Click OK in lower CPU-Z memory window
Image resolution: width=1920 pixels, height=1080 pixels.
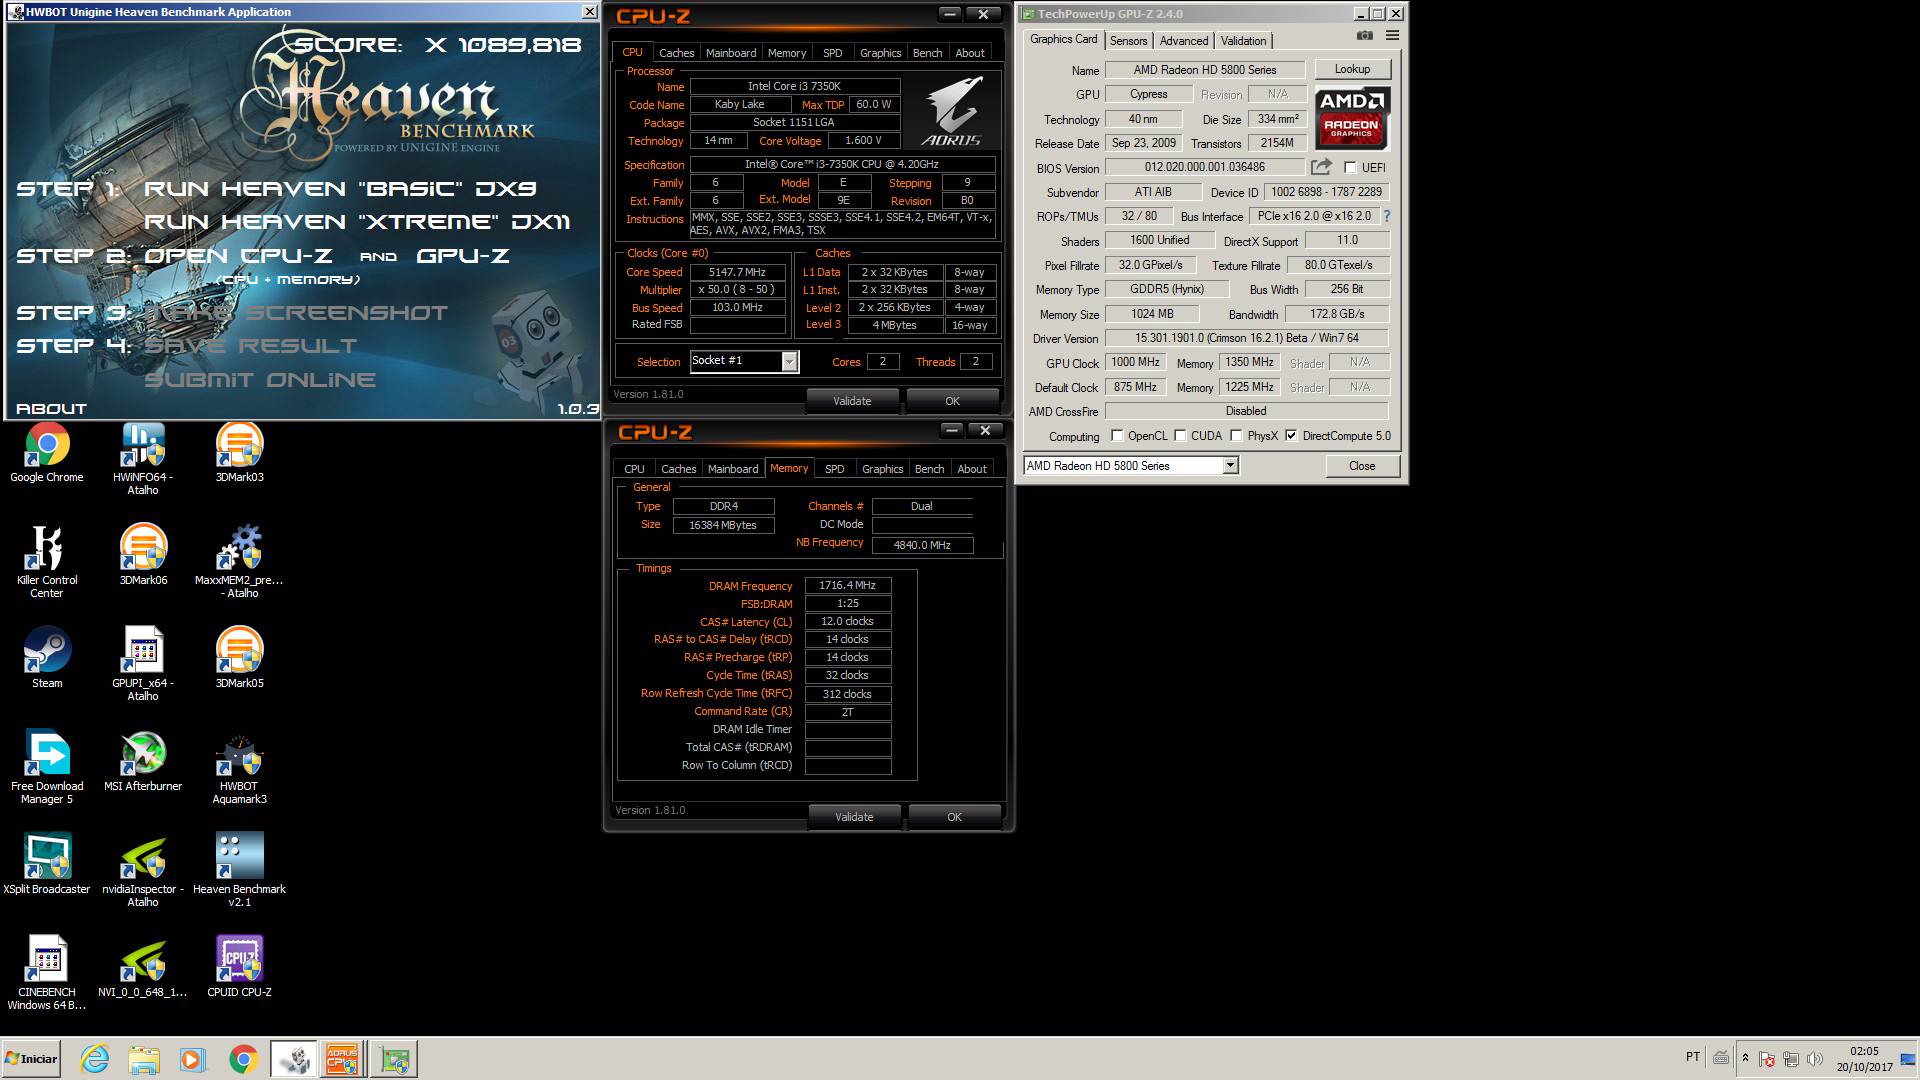point(954,817)
